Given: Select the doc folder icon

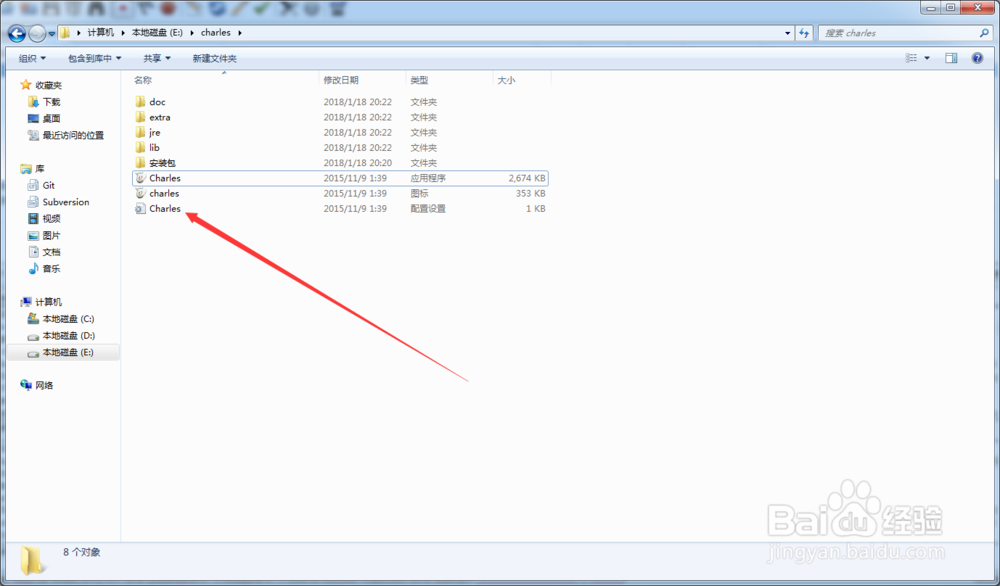Looking at the screenshot, I should click(140, 102).
